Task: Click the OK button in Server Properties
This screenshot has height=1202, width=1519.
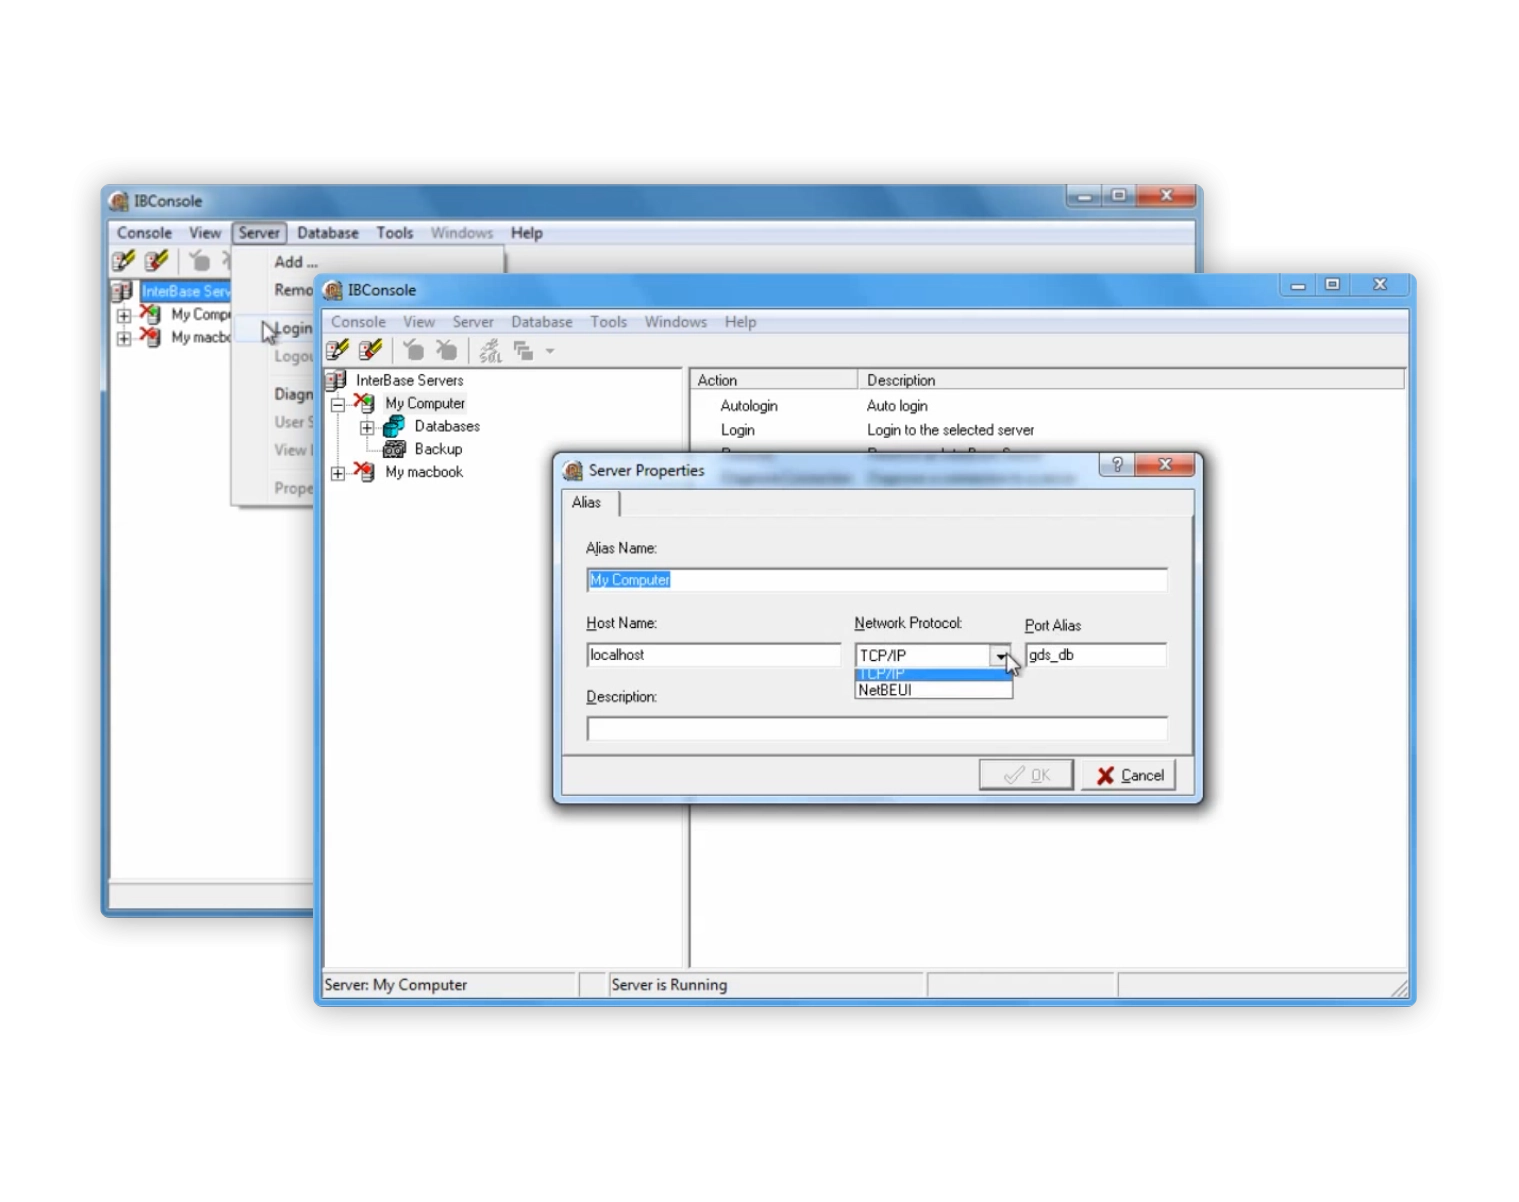Action: pos(1026,775)
